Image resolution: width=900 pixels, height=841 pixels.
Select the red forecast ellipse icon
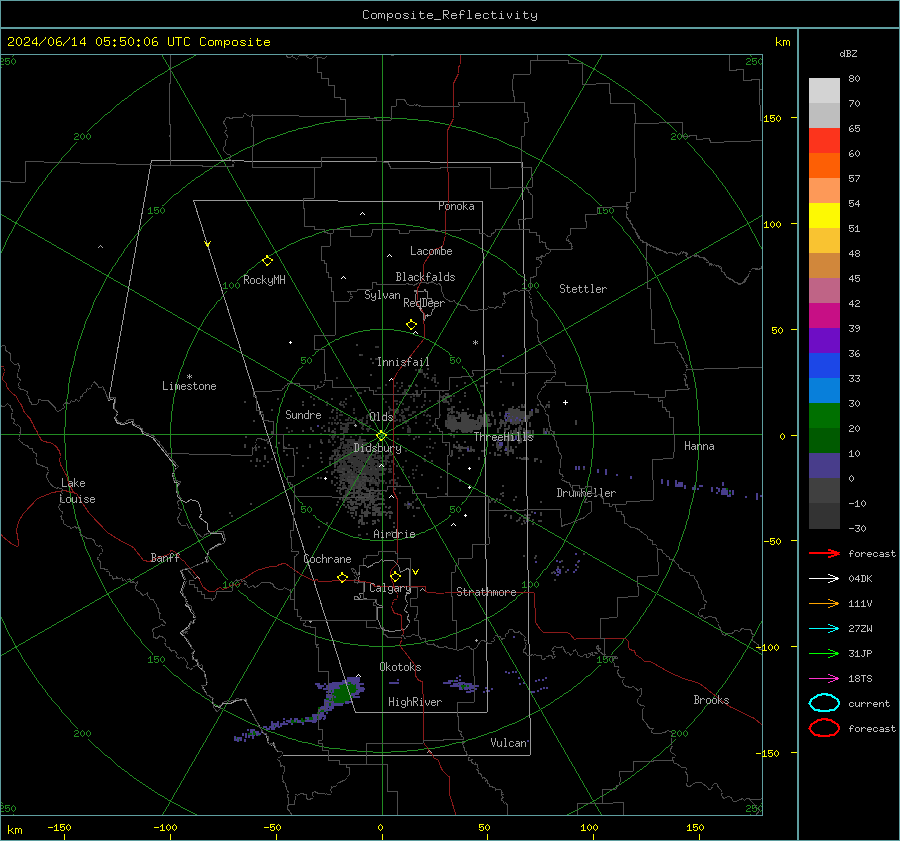824,728
